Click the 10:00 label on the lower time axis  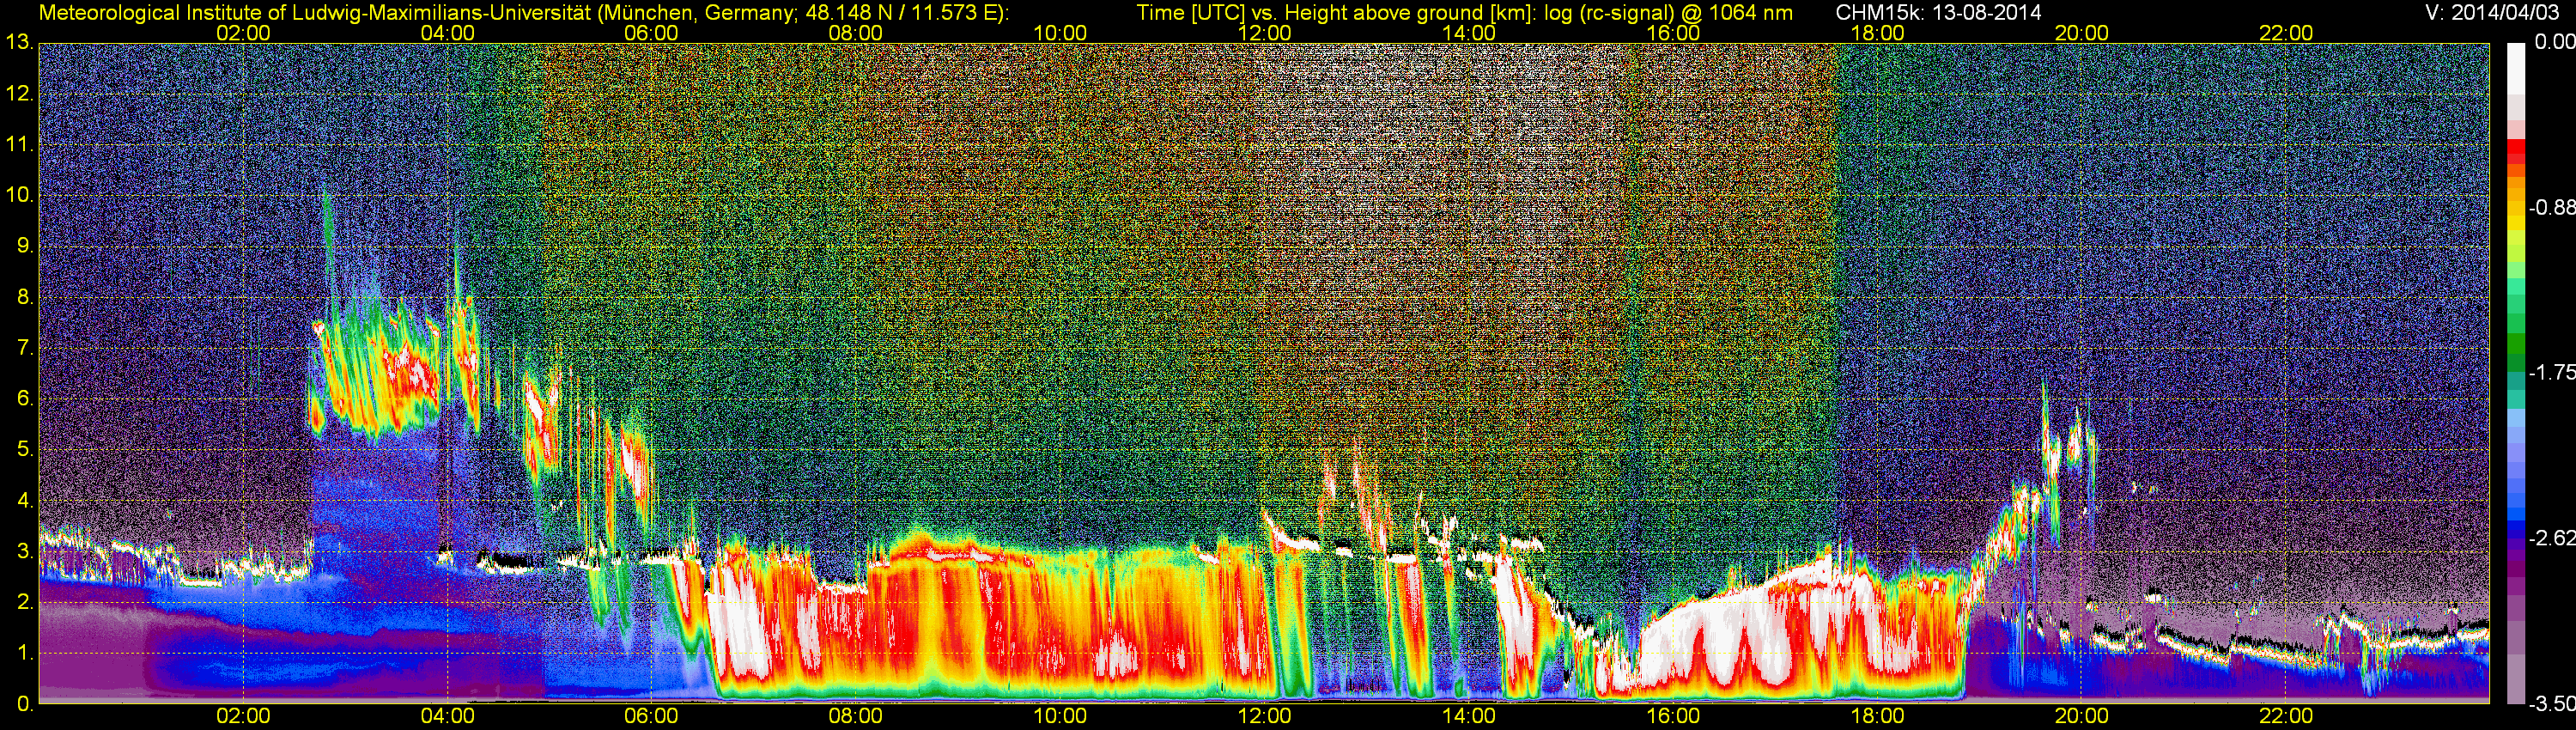pos(1060,717)
